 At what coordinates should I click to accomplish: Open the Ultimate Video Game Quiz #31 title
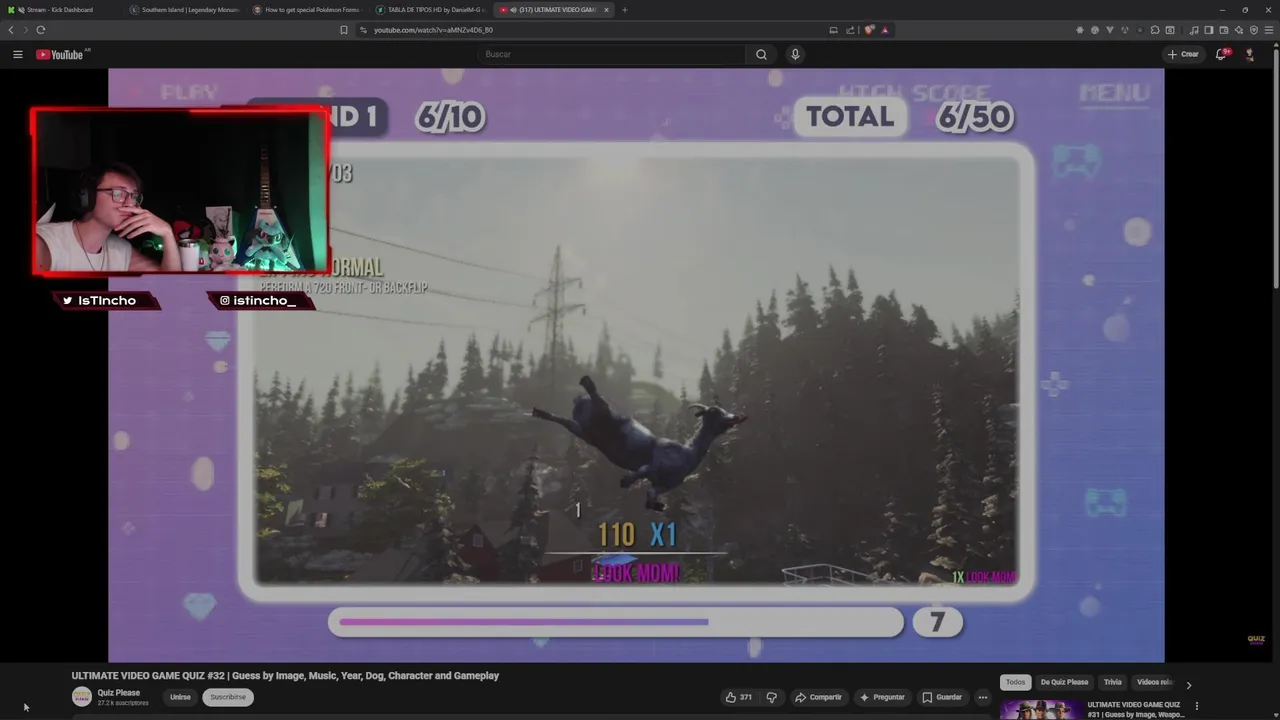(x=1136, y=709)
